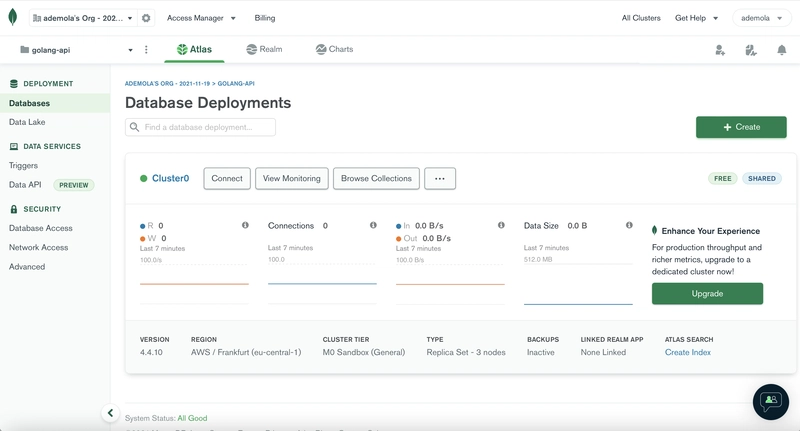800x431 pixels.
Task: Click the FREE badge
Action: (x=722, y=179)
